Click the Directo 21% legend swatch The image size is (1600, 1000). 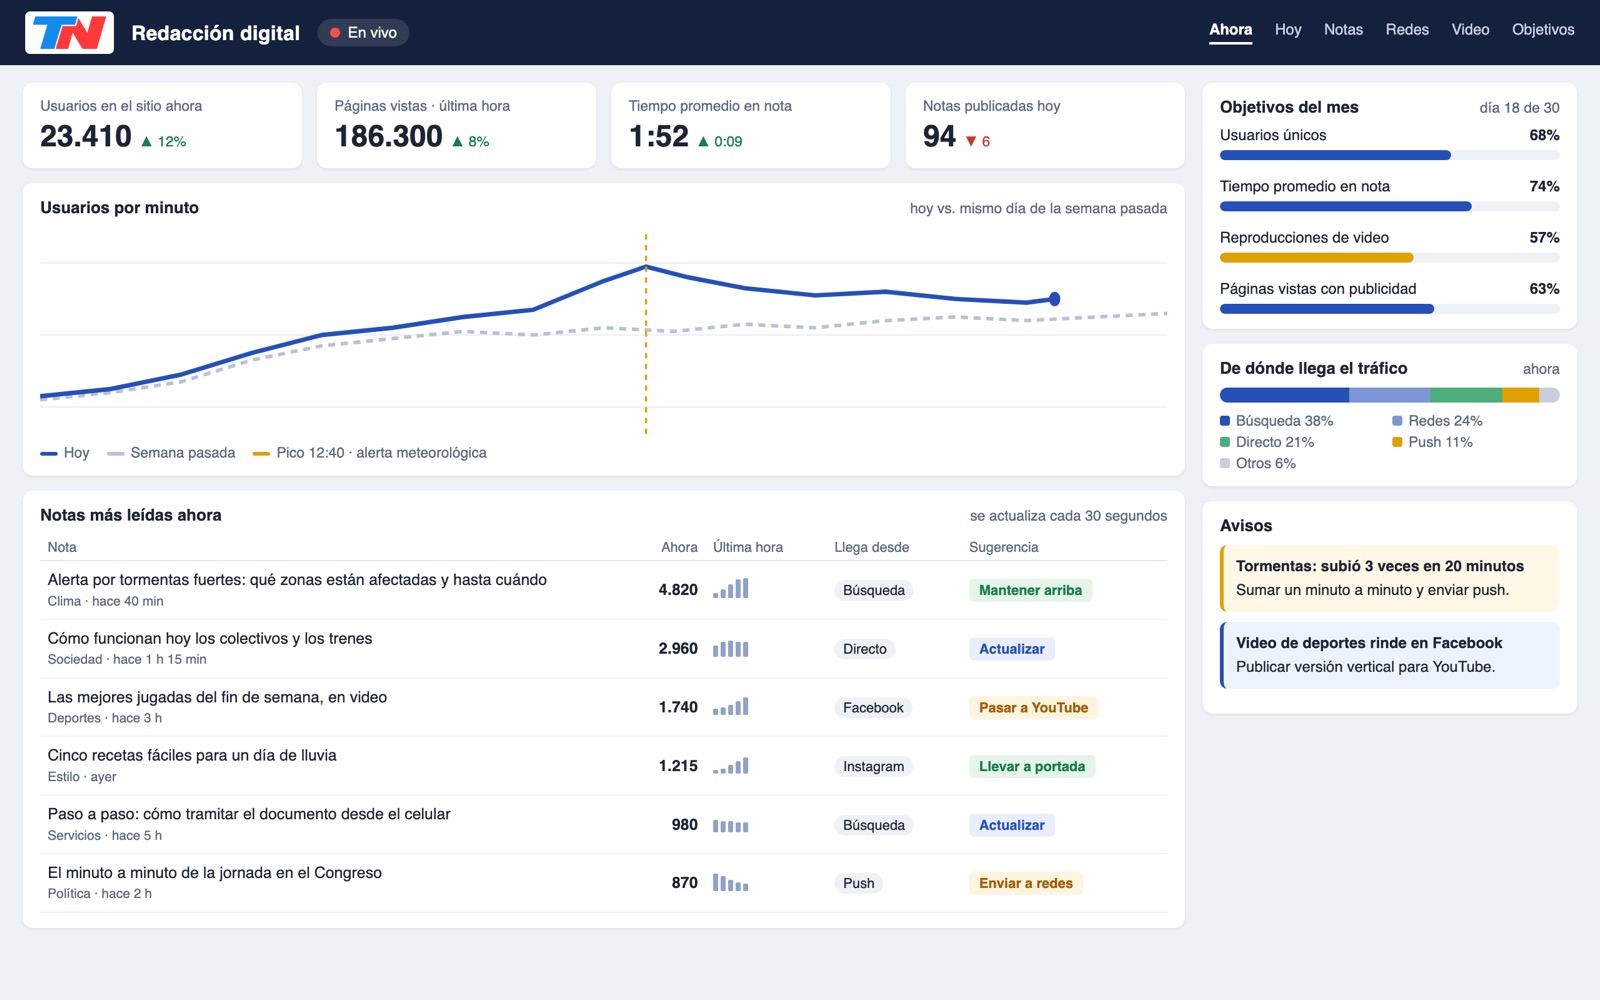click(x=1225, y=442)
